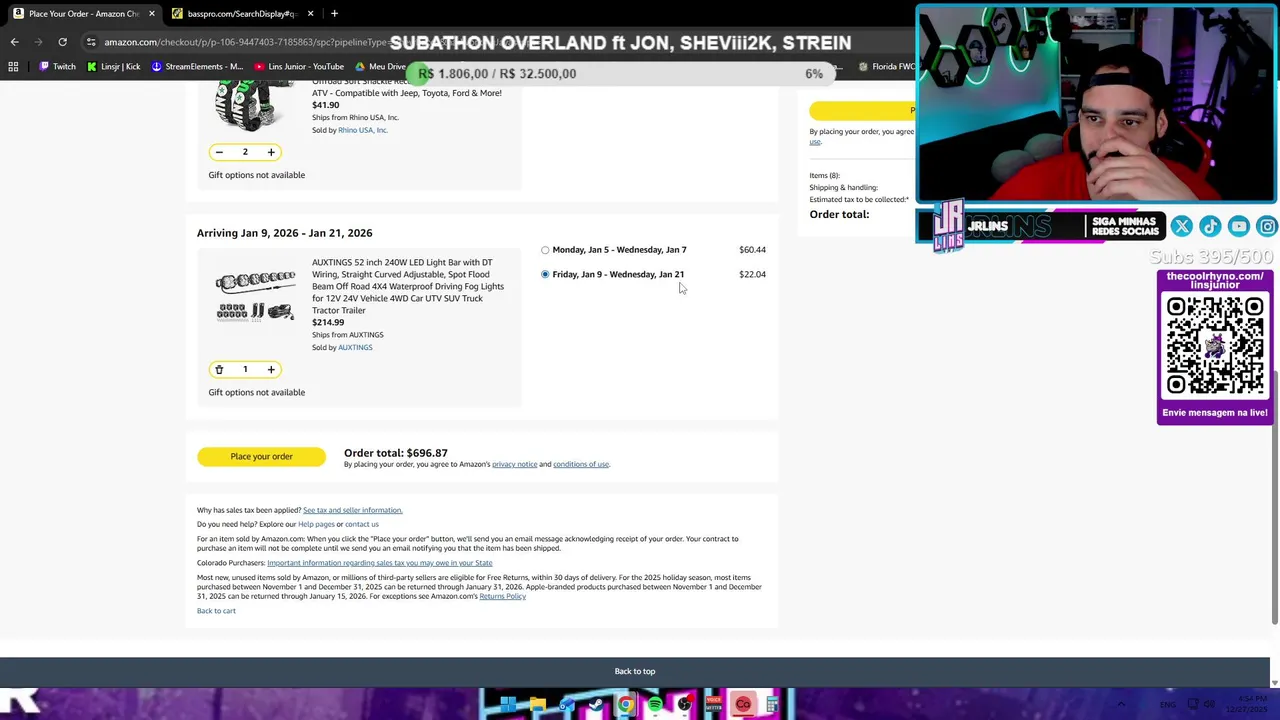
Task: Open the privacy notice link
Action: point(514,464)
